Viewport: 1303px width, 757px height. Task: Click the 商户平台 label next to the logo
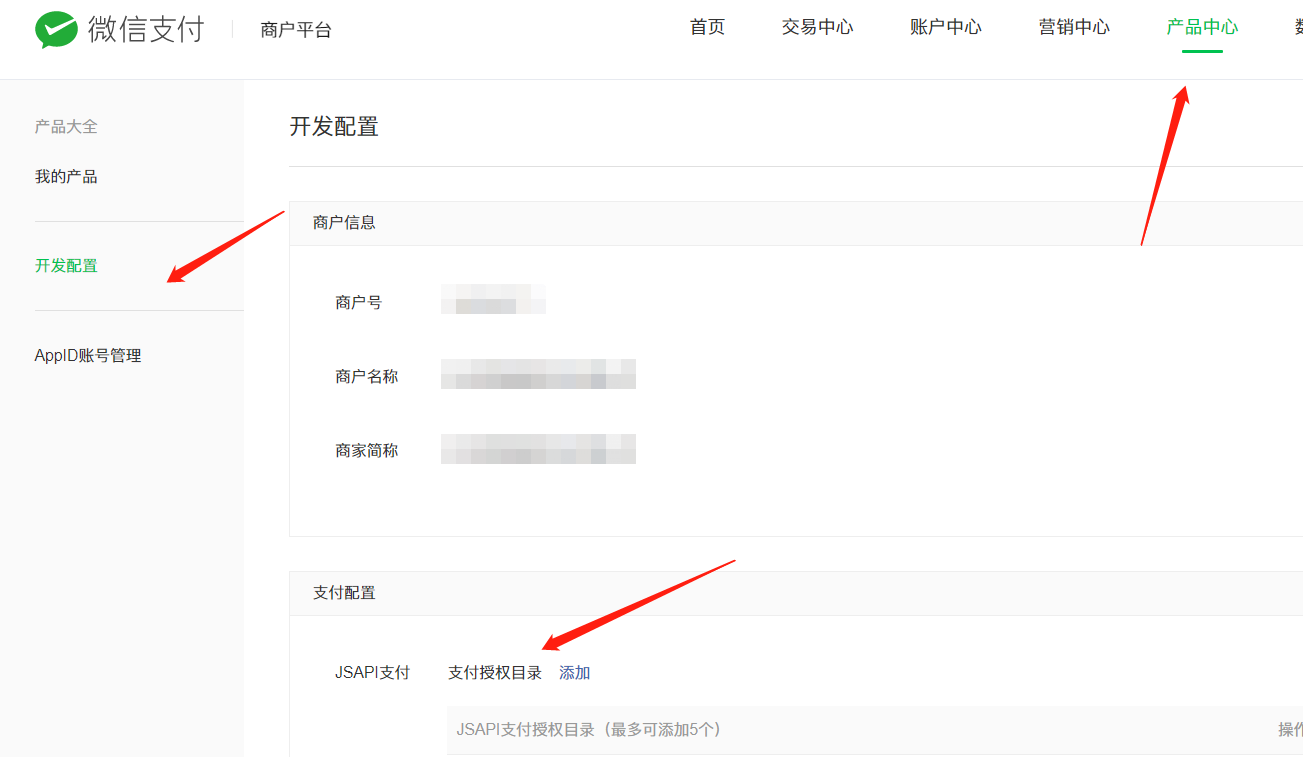pyautogui.click(x=295, y=31)
